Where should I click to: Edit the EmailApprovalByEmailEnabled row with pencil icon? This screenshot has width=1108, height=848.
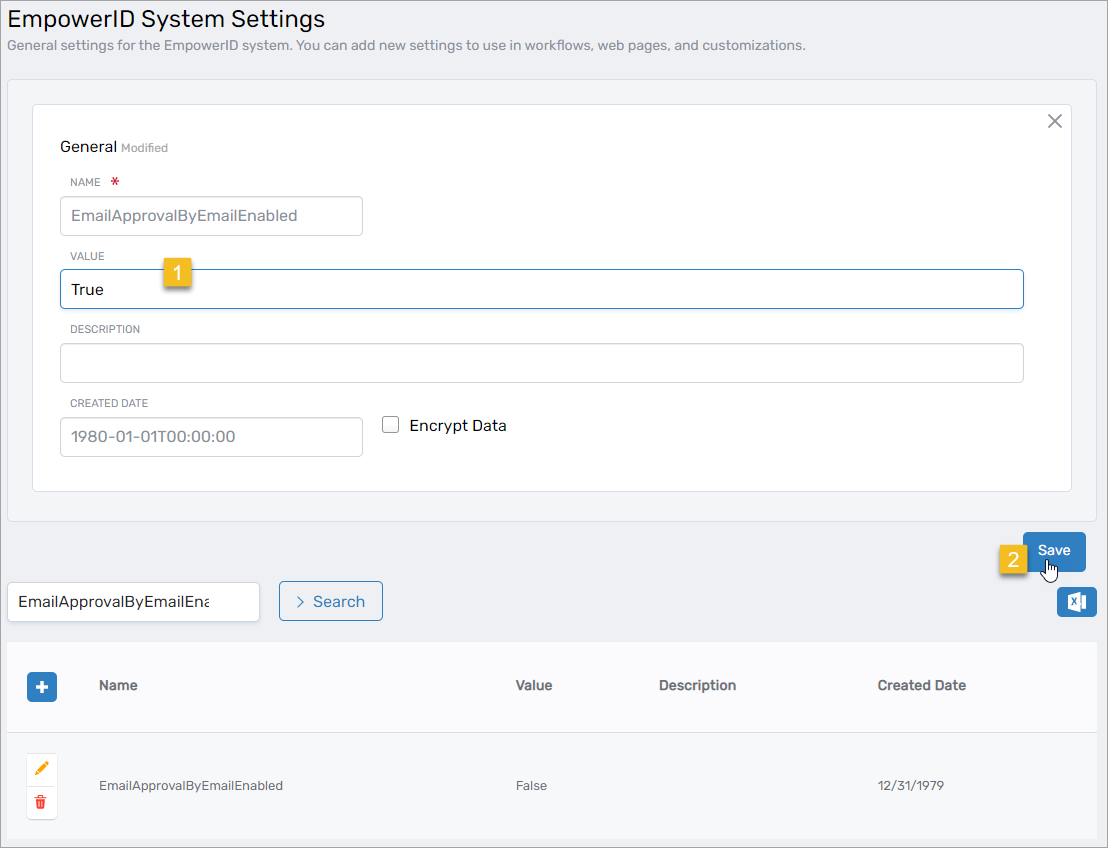[41, 768]
